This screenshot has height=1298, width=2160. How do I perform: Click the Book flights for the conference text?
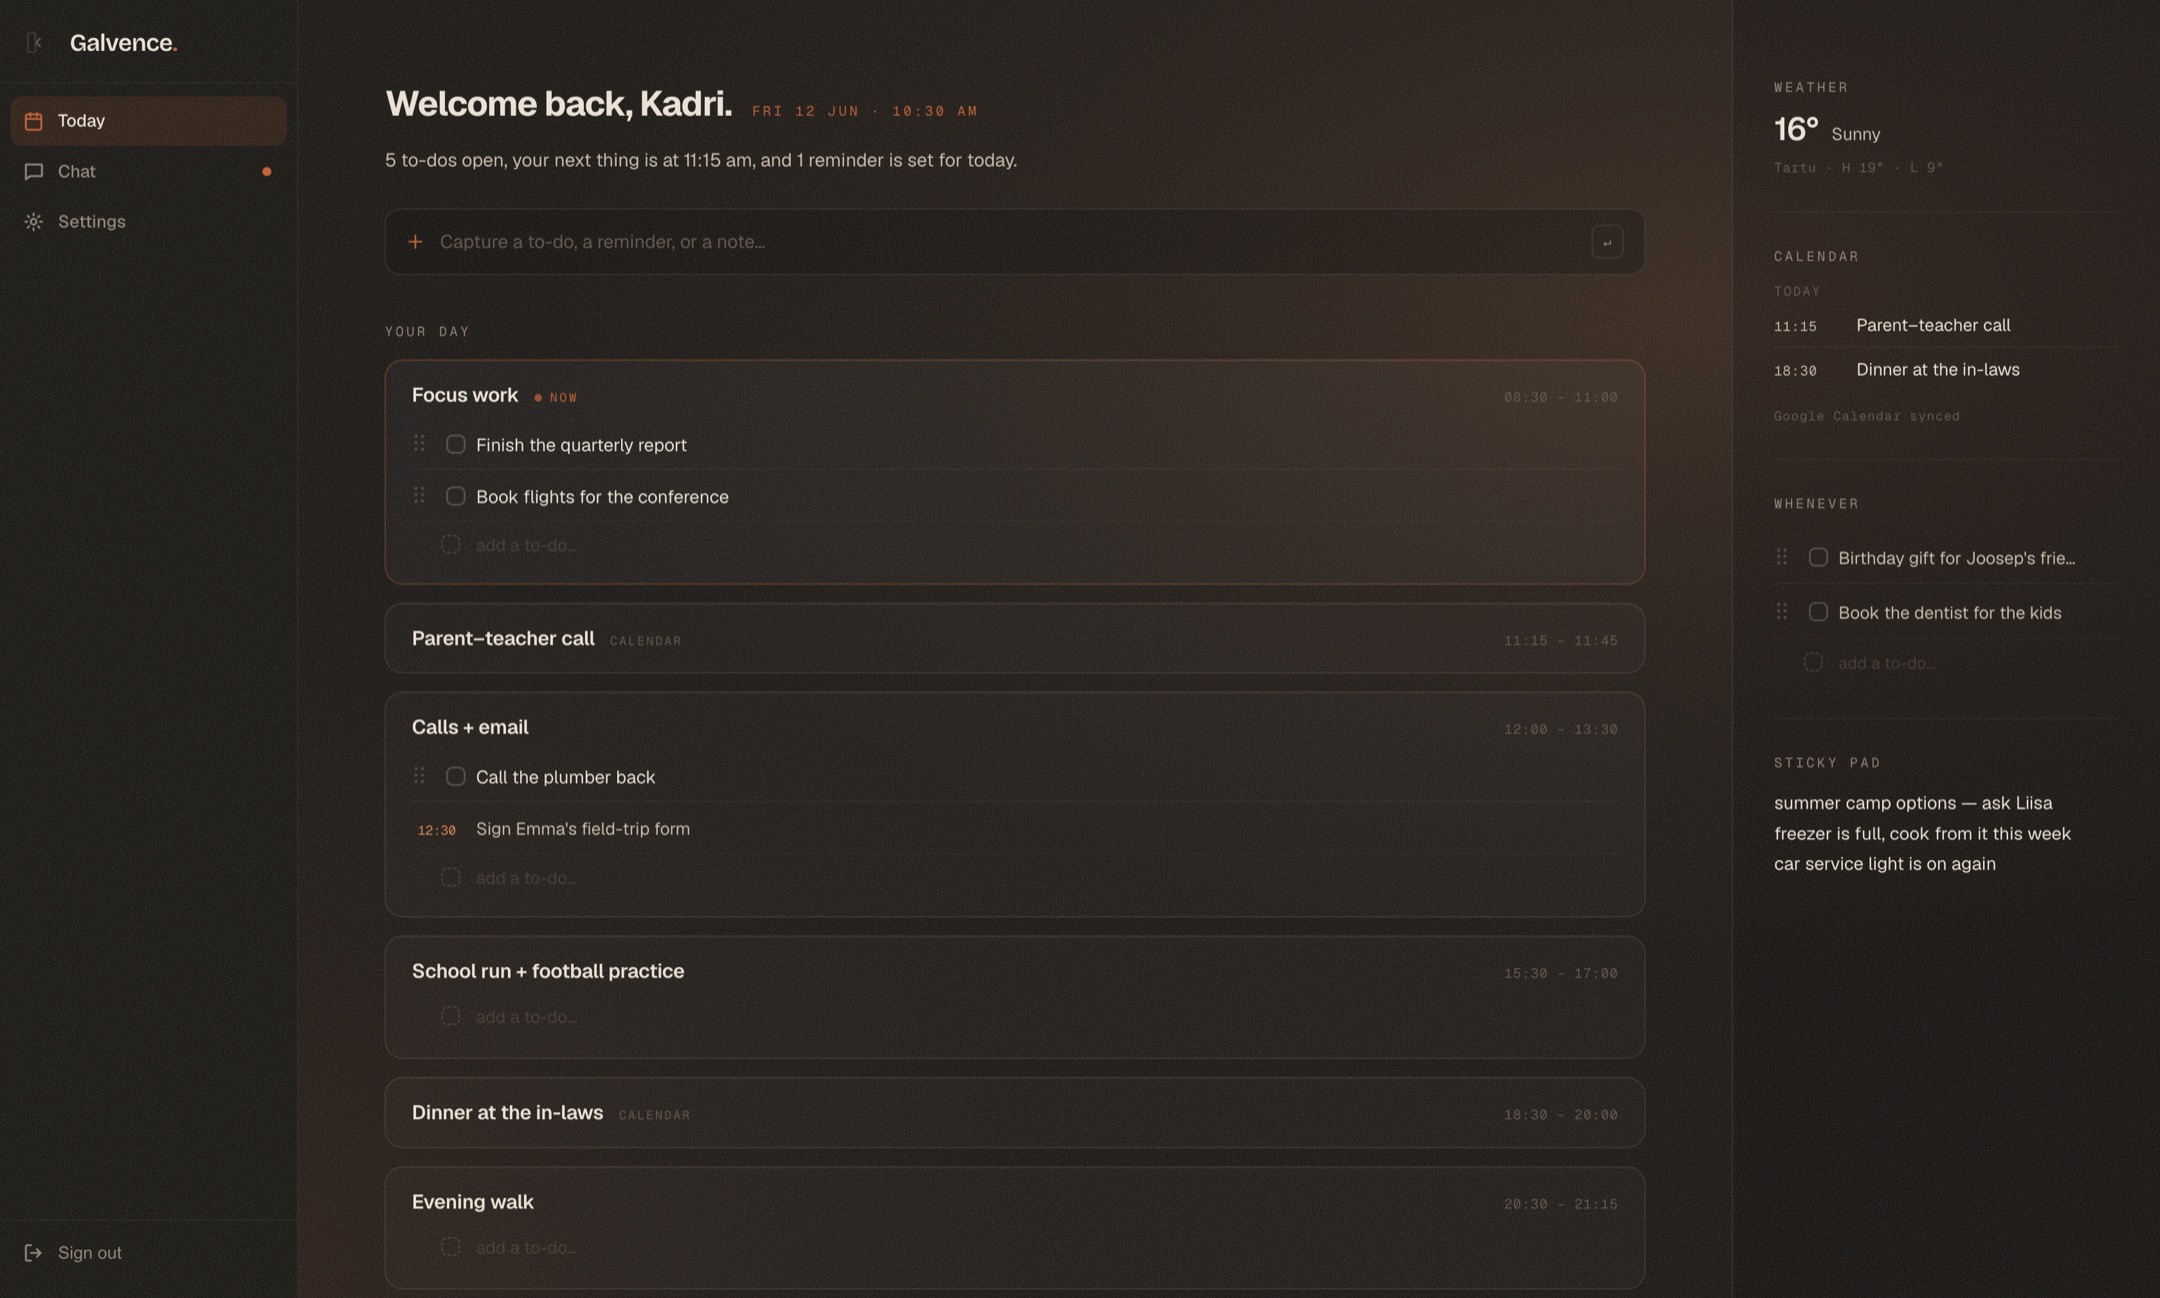[602, 497]
